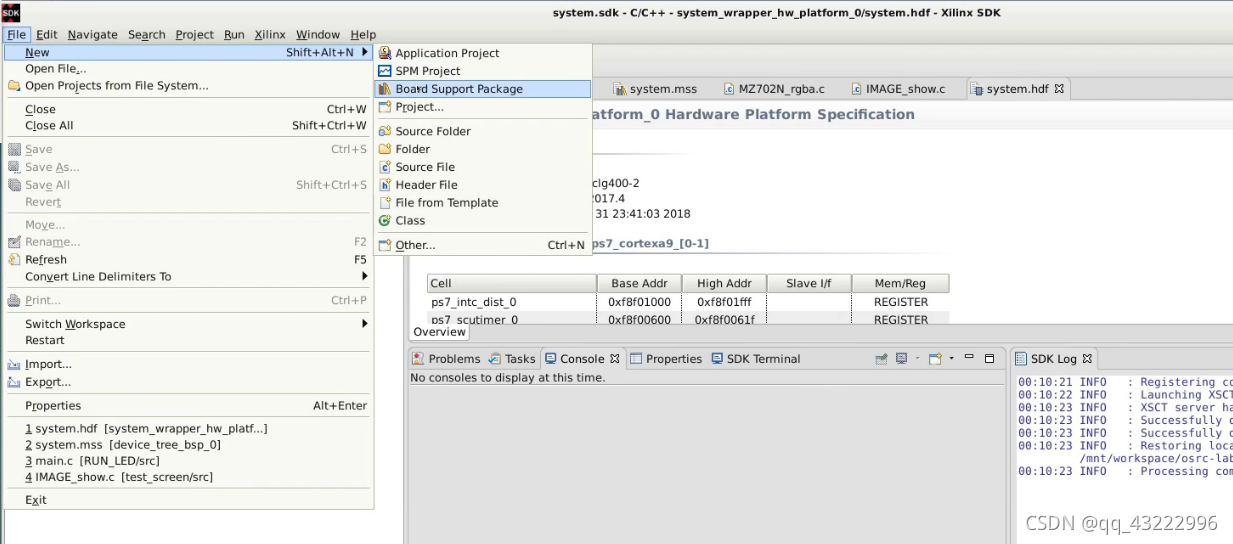The width and height of the screenshot is (1233, 544).
Task: Click the plain Folder icon in New submenu
Action: pos(385,149)
